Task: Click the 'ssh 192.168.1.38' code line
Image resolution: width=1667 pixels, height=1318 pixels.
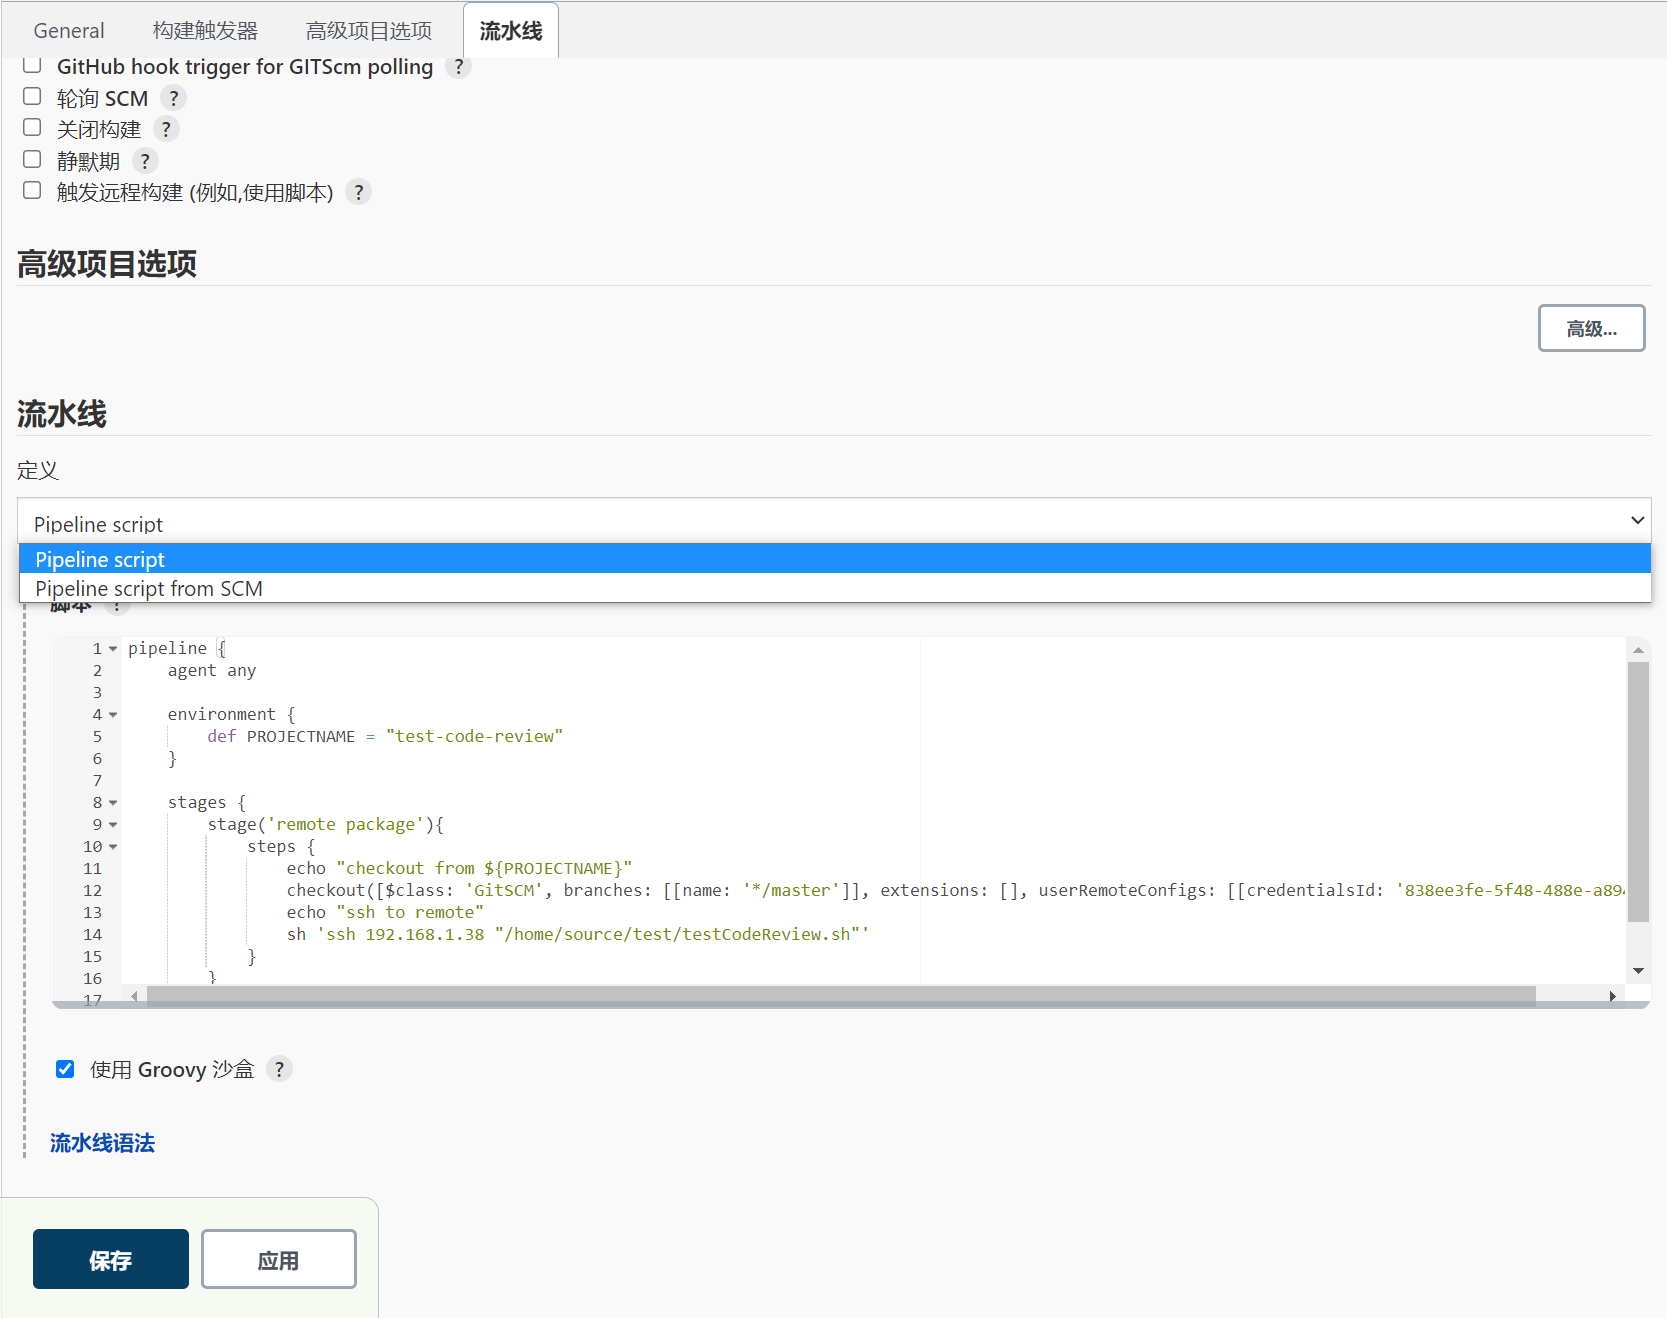Action: (578, 935)
